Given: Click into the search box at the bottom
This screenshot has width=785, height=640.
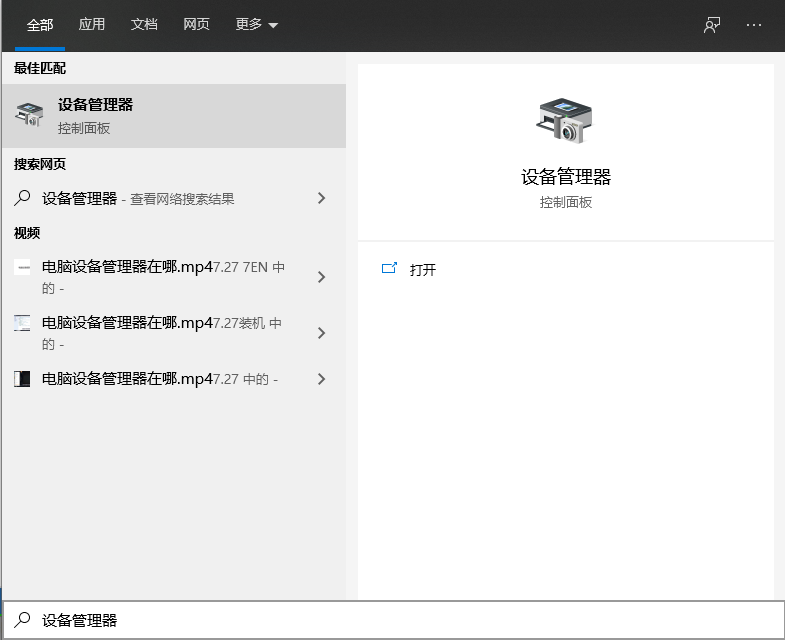Looking at the screenshot, I should pyautogui.click(x=400, y=620).
